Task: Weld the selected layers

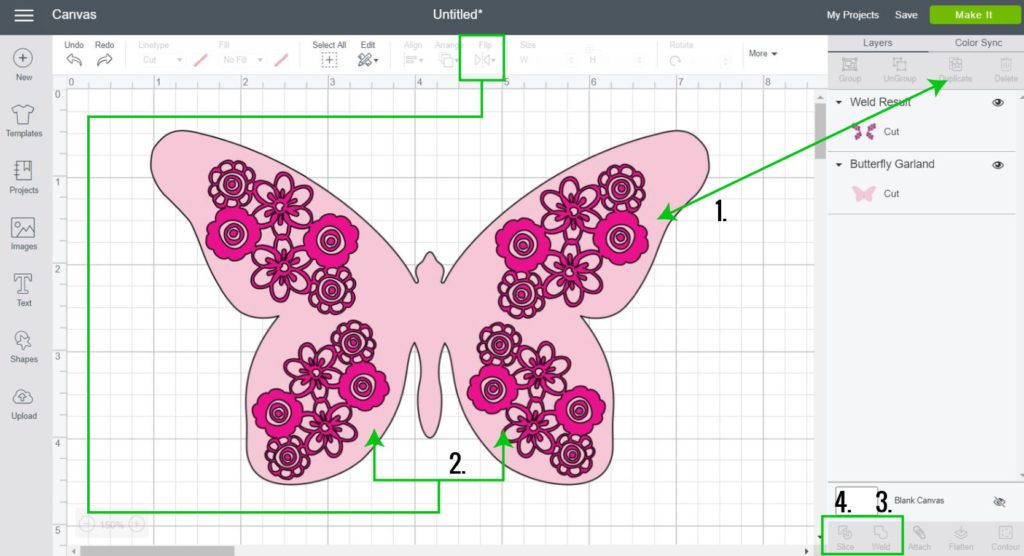Action: coord(880,538)
